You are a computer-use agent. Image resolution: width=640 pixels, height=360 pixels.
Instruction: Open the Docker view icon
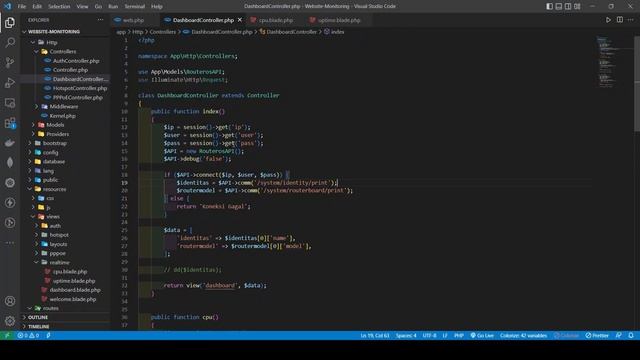[x=10, y=142]
